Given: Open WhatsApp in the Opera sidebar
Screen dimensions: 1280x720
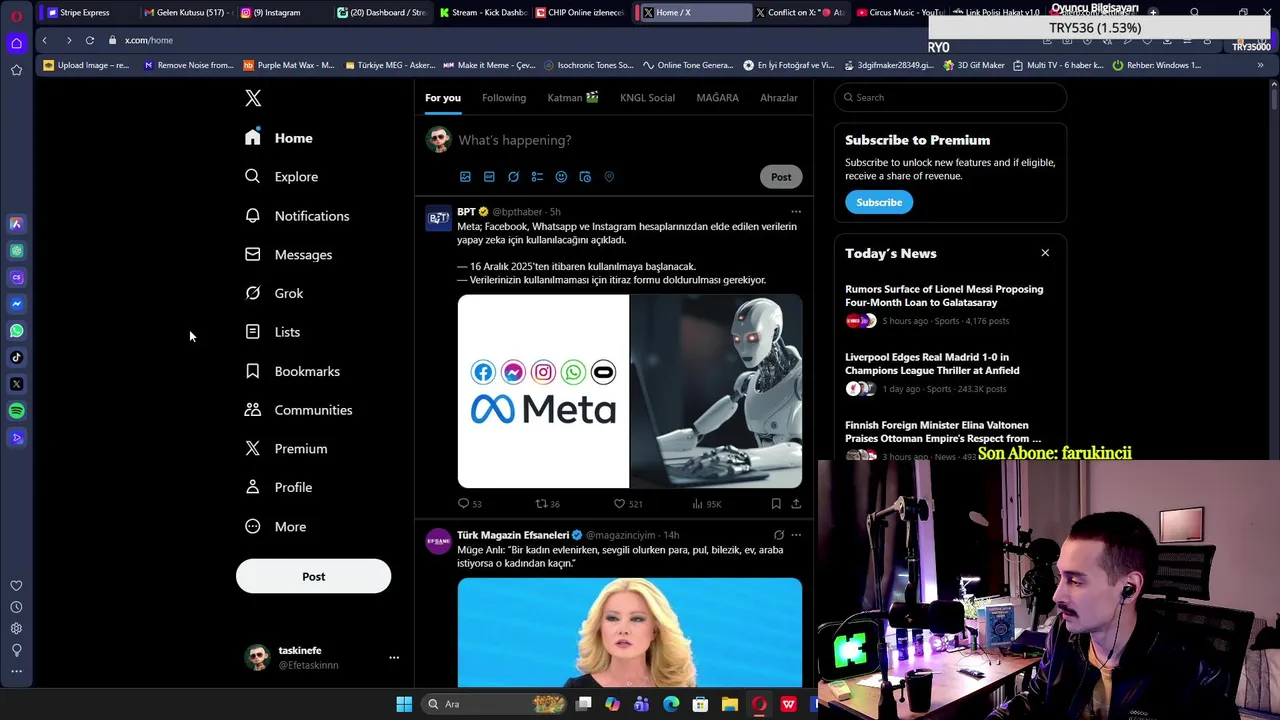Looking at the screenshot, I should pos(16,331).
